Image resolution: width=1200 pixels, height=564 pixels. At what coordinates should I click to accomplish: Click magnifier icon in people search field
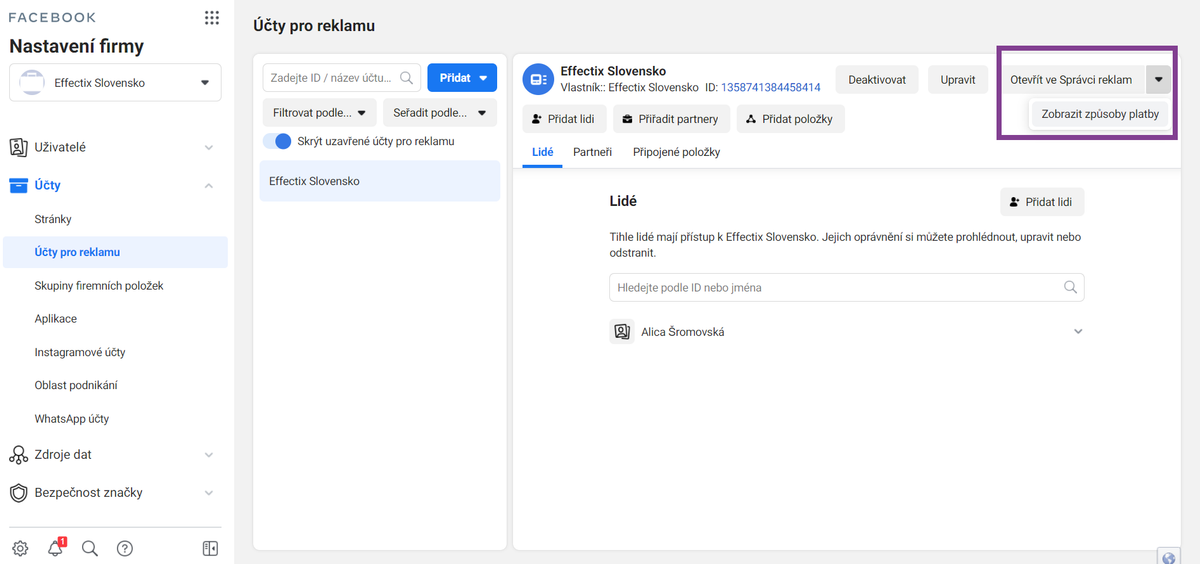(1070, 287)
